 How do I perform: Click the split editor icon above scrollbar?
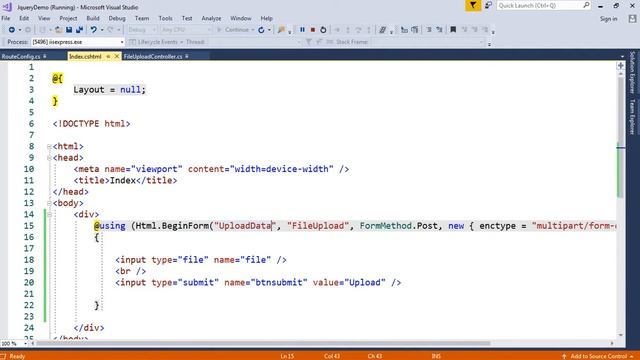621,66
